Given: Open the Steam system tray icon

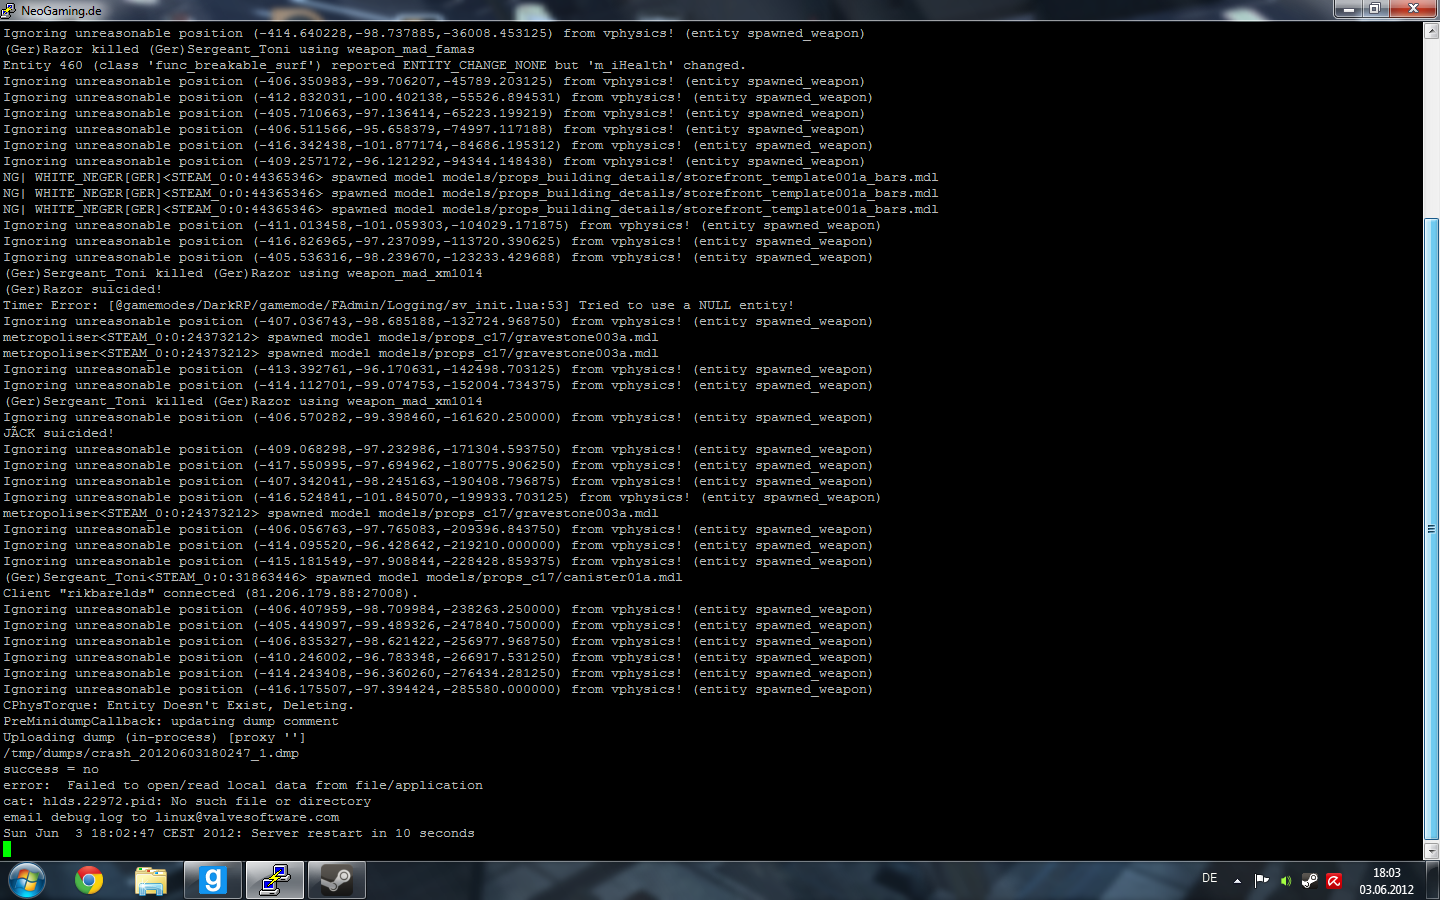Looking at the screenshot, I should tap(1309, 881).
